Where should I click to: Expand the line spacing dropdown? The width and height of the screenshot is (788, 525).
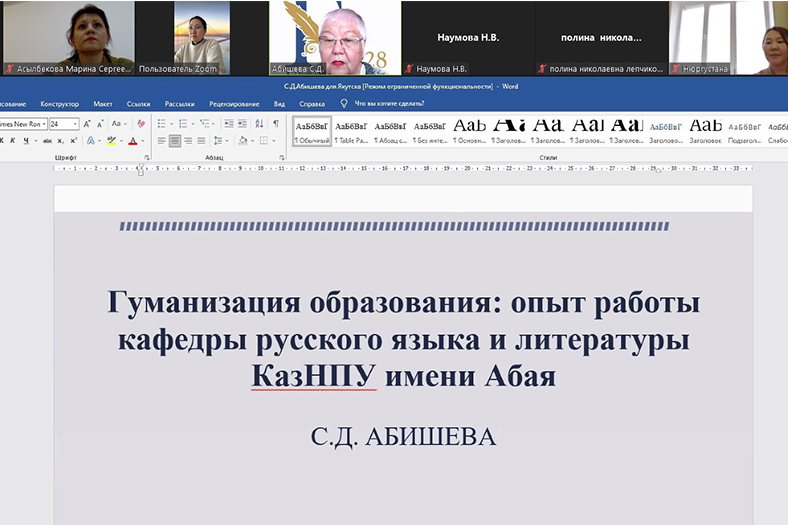[x=225, y=141]
